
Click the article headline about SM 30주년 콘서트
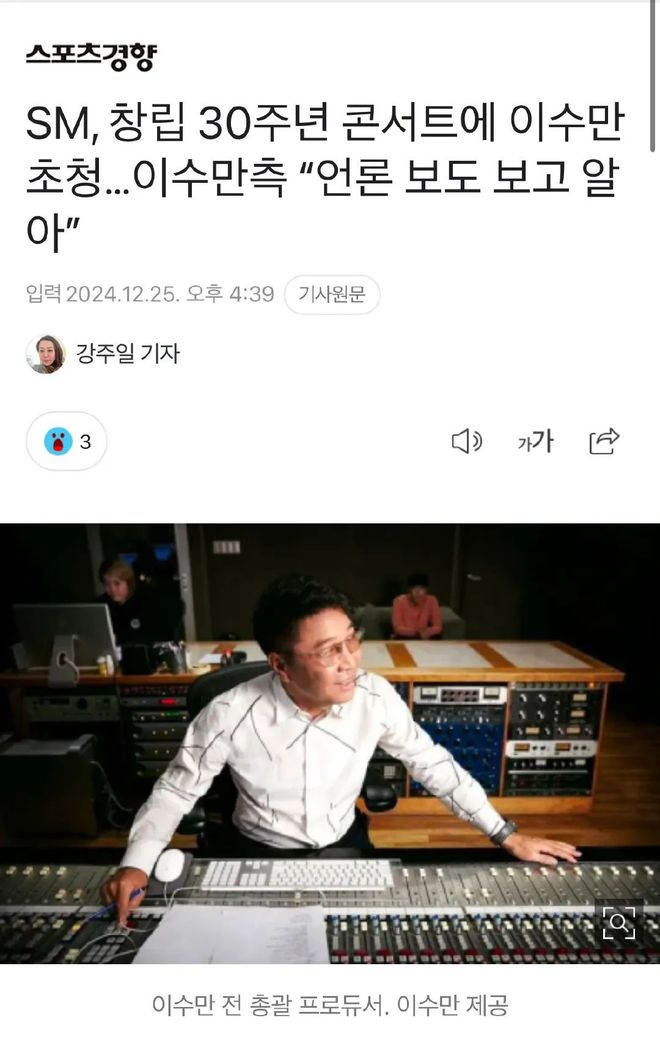tap(324, 177)
